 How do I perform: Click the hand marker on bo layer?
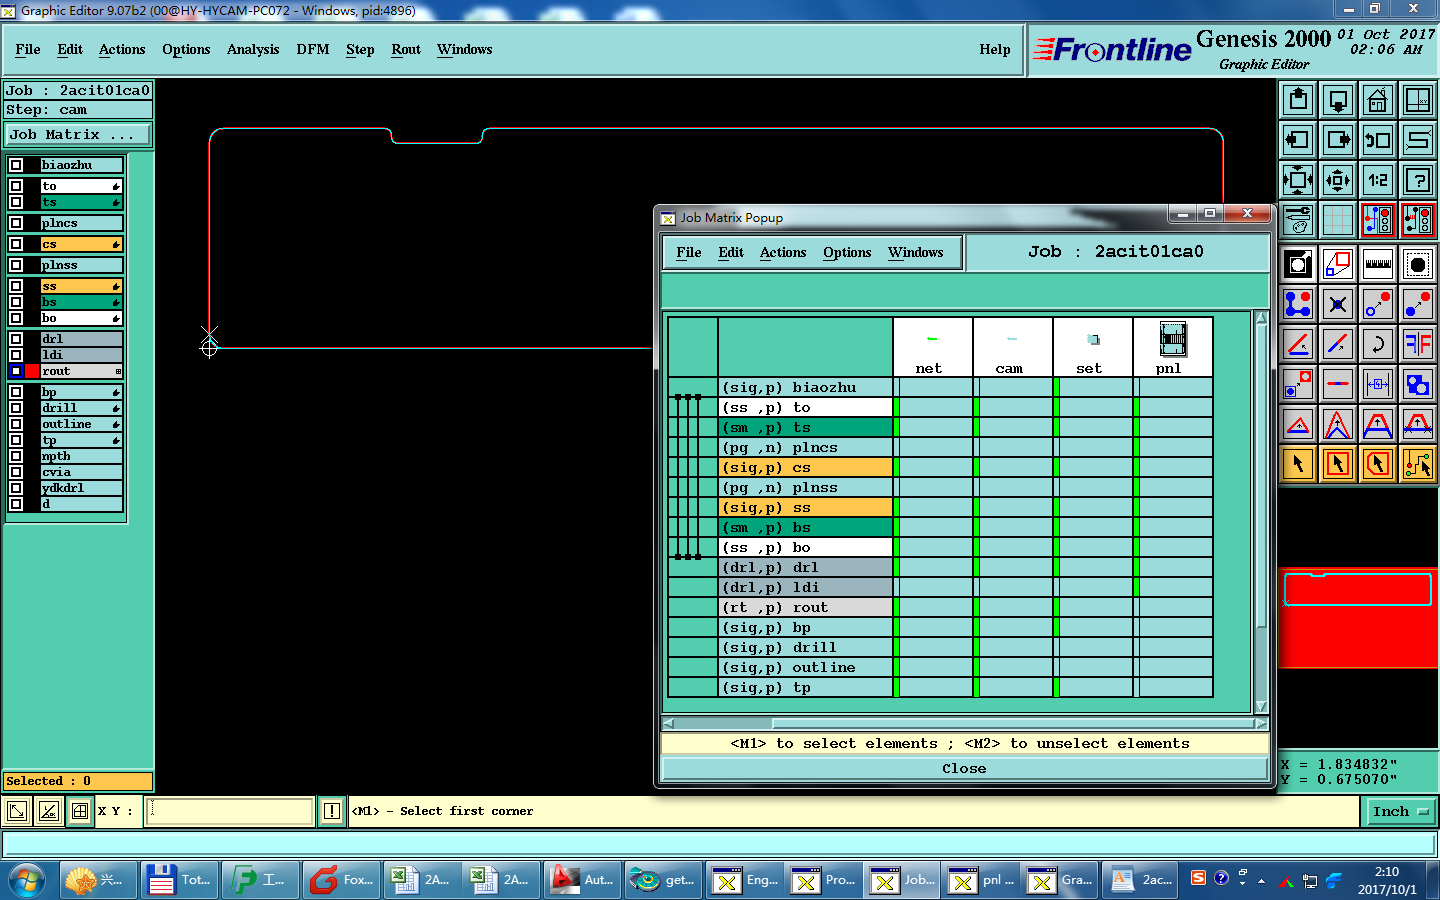(x=116, y=318)
